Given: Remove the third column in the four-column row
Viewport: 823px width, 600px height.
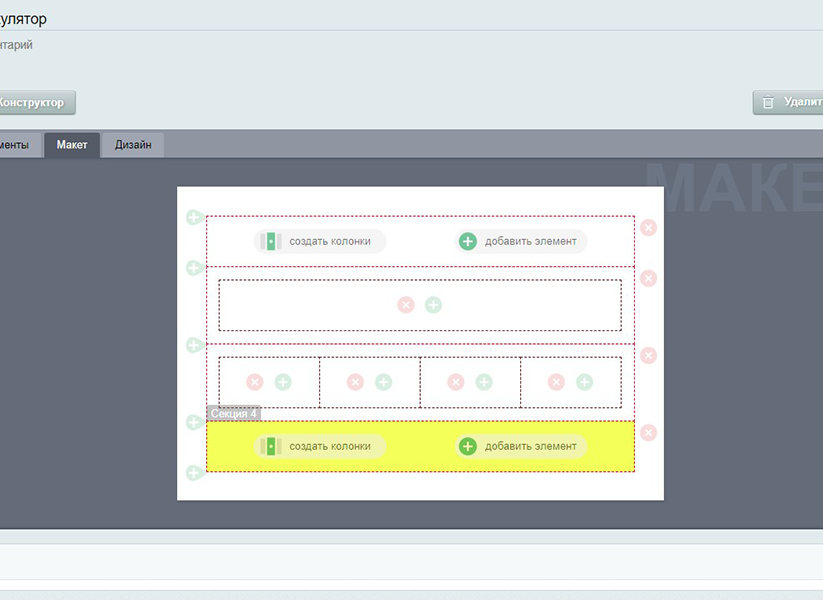Looking at the screenshot, I should (x=456, y=382).
